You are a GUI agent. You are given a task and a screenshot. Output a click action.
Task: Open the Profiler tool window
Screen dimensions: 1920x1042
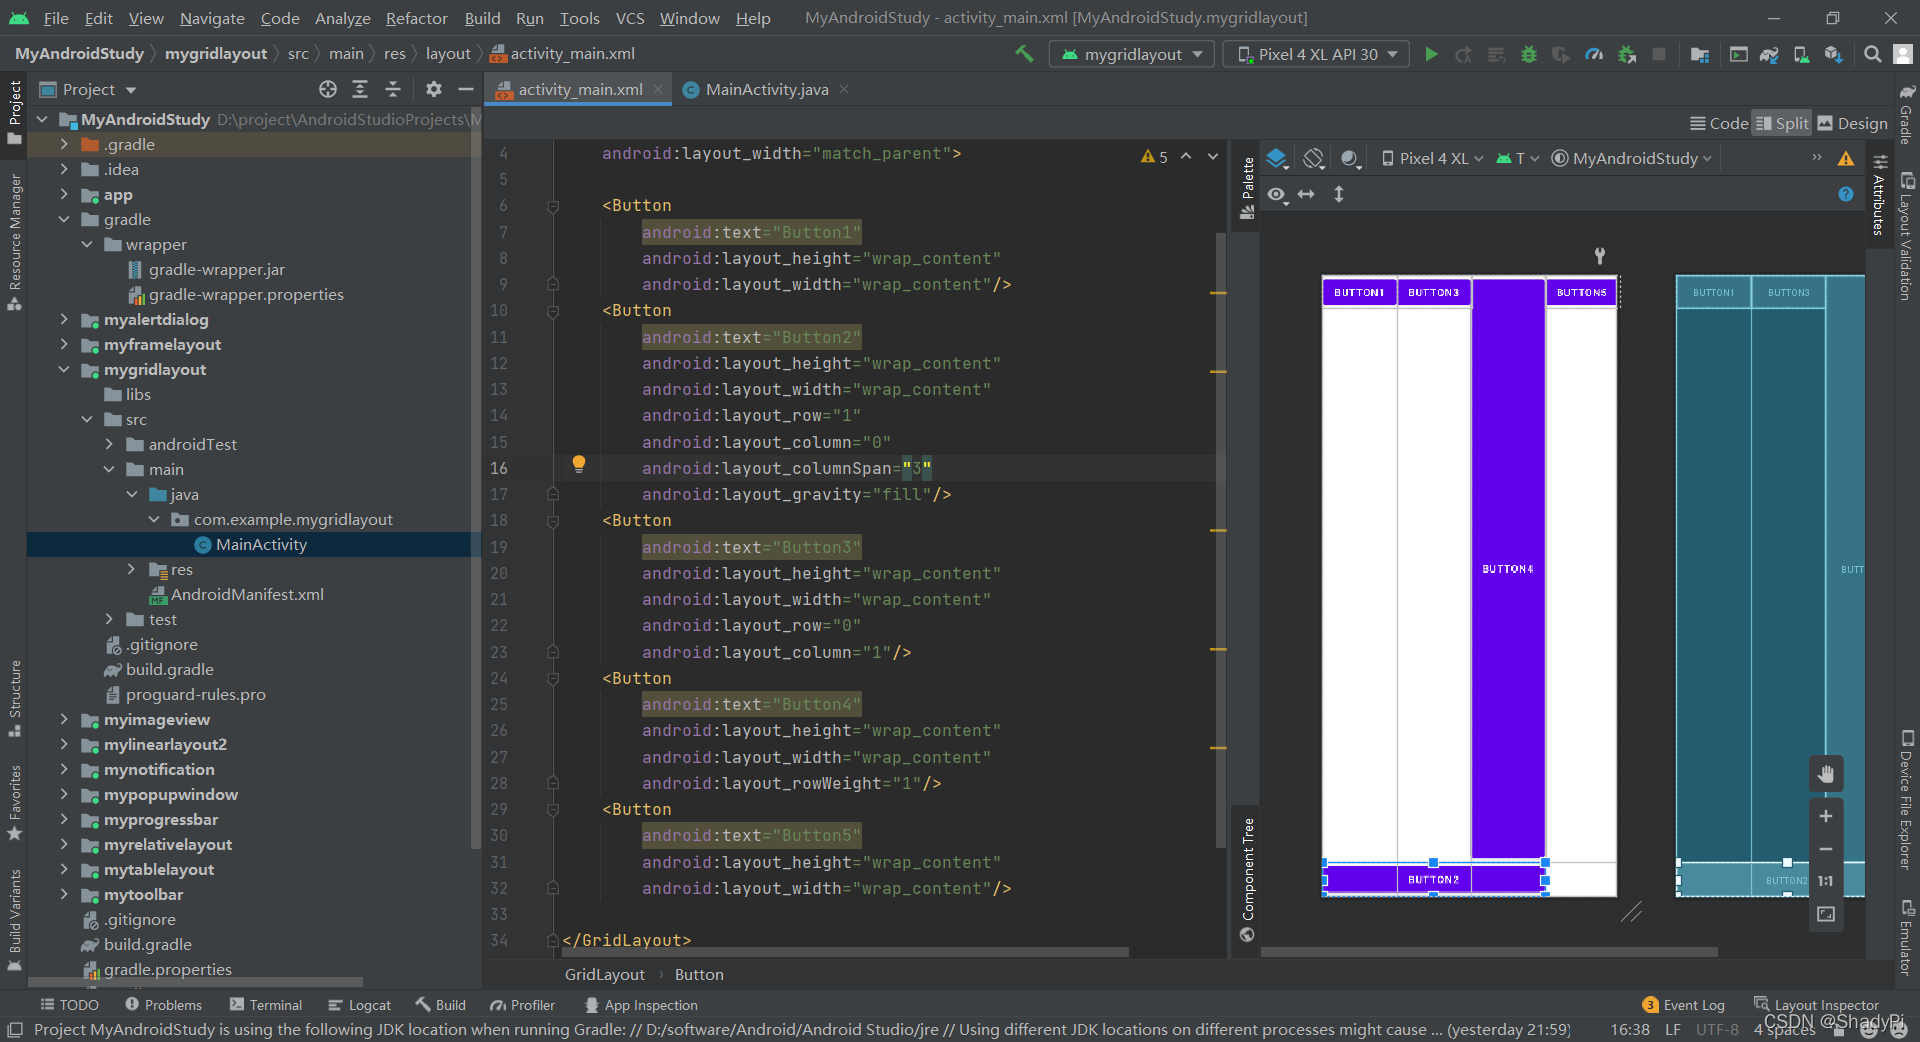(522, 1005)
